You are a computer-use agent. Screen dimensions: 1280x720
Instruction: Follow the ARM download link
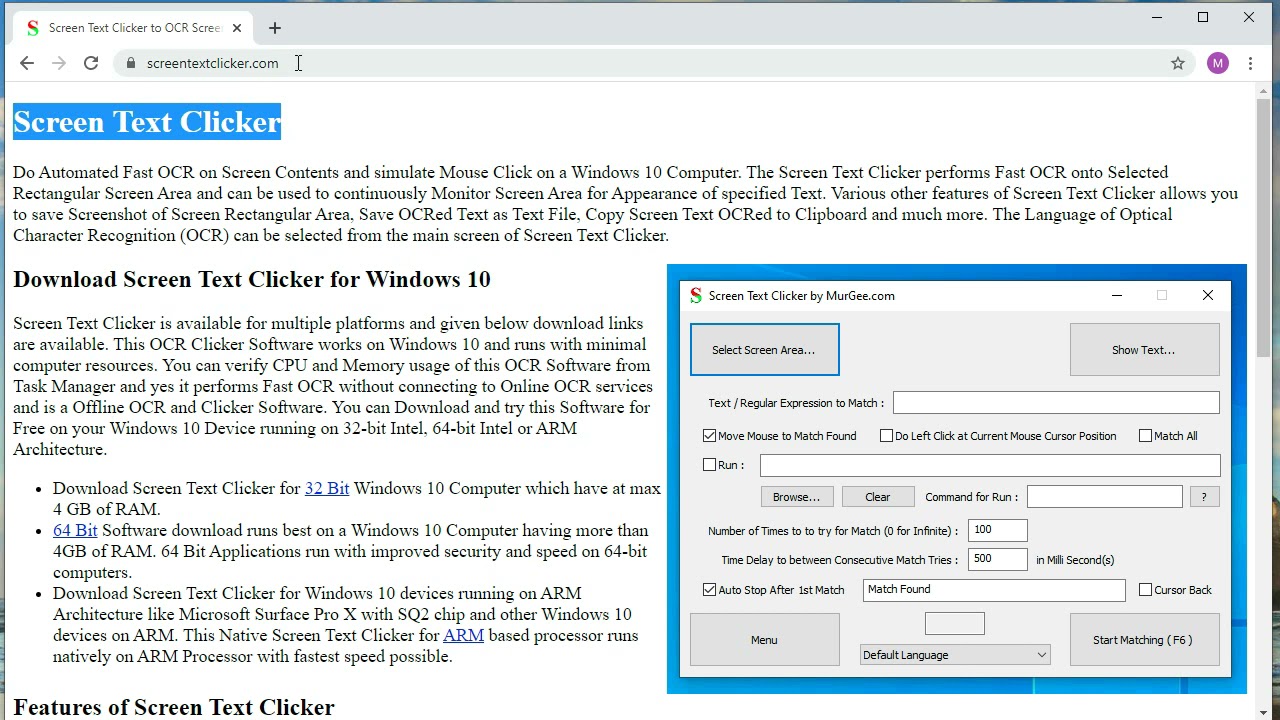[463, 635]
